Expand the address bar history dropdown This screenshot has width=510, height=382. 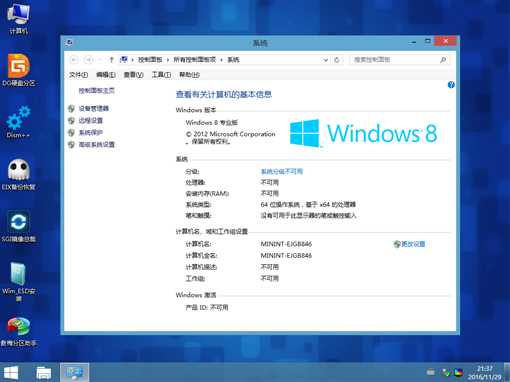tap(326, 60)
